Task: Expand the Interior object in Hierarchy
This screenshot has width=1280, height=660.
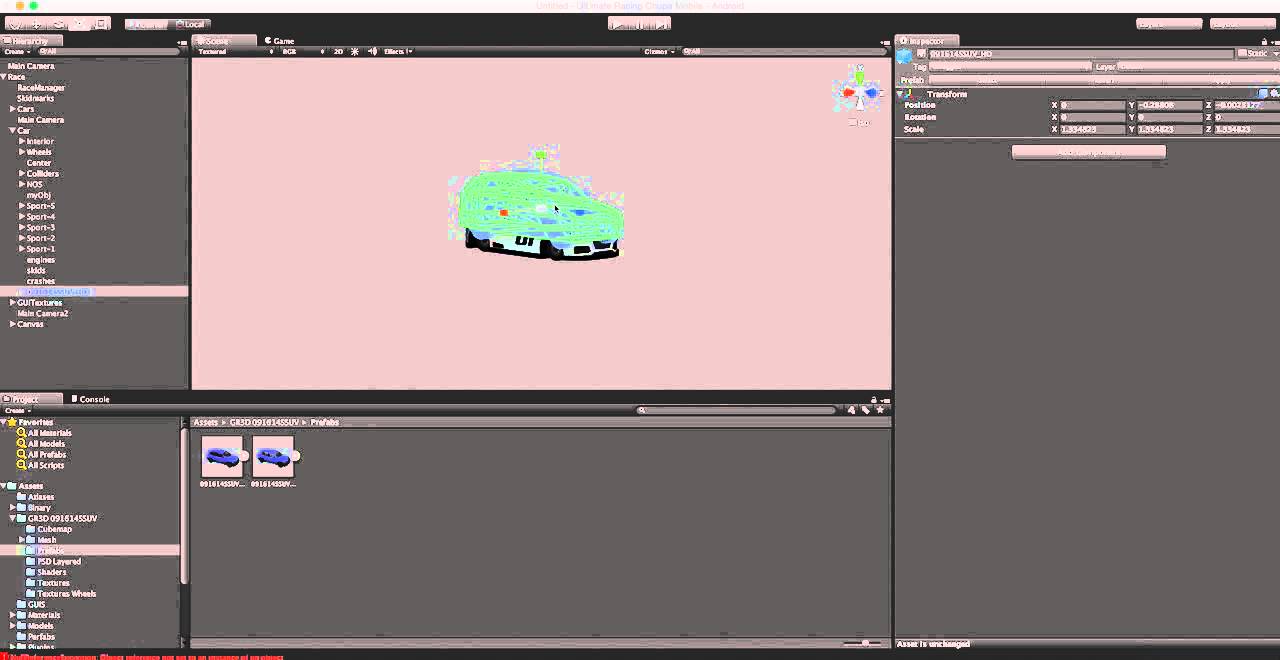Action: (22, 142)
